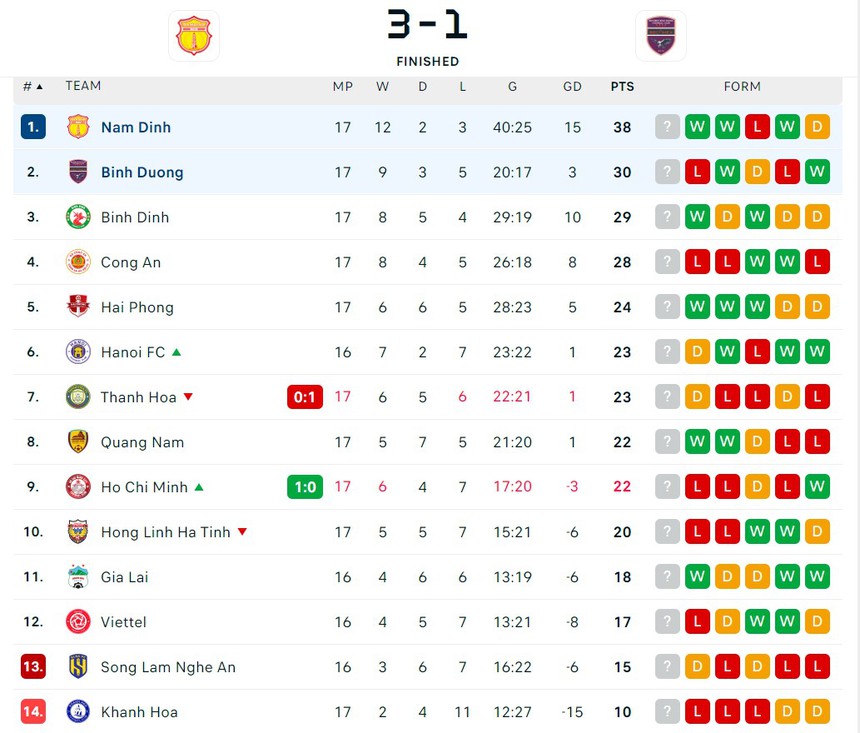
Task: Open the 0:1 live score for Thanh Hoa
Action: coord(304,397)
